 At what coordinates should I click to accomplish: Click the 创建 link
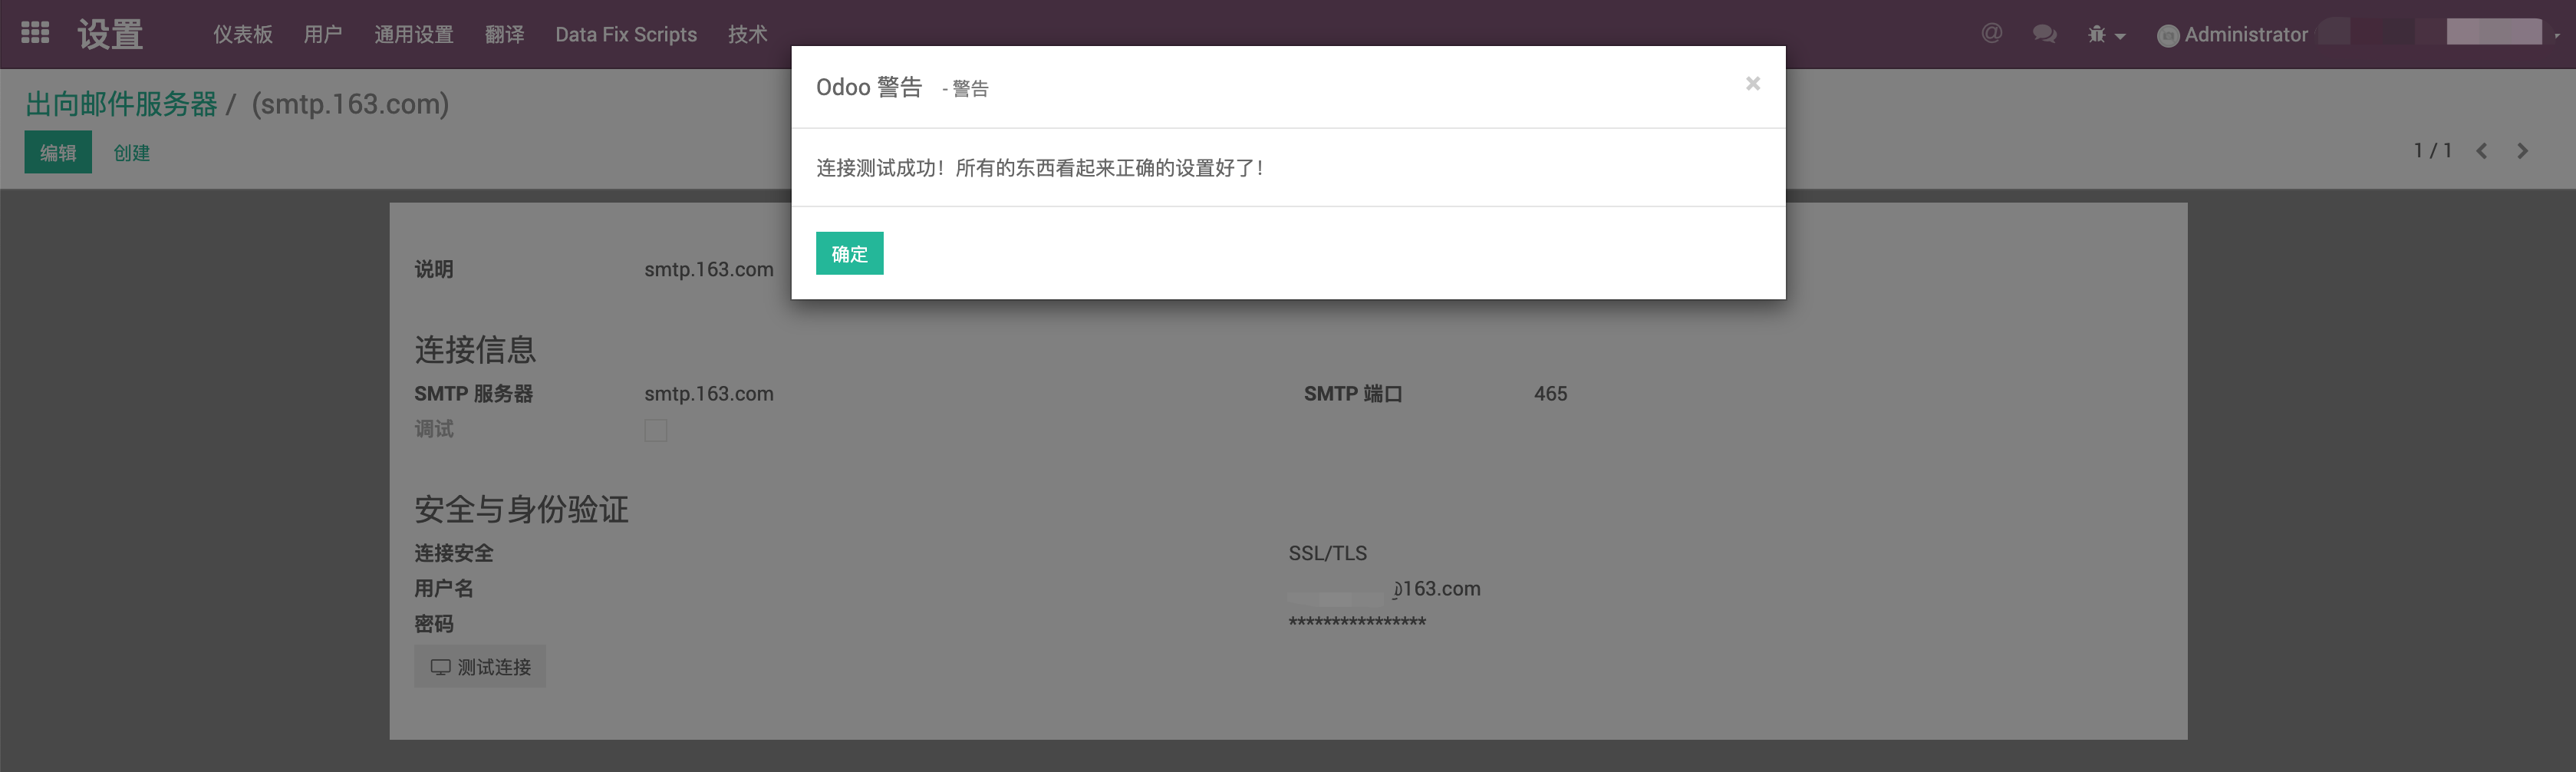(131, 152)
